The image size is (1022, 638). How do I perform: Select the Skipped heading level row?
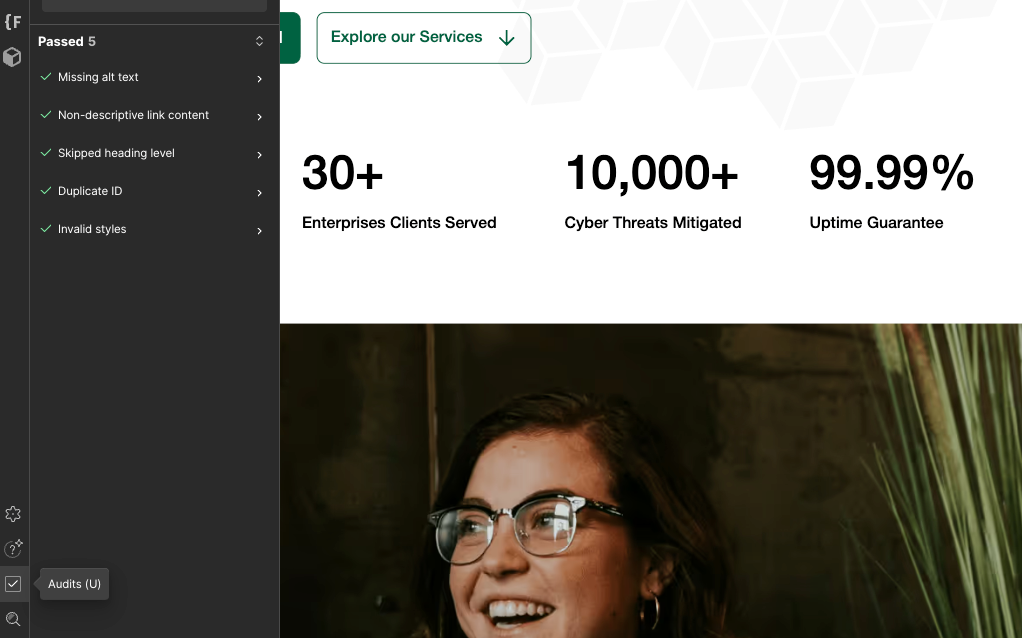pos(154,153)
